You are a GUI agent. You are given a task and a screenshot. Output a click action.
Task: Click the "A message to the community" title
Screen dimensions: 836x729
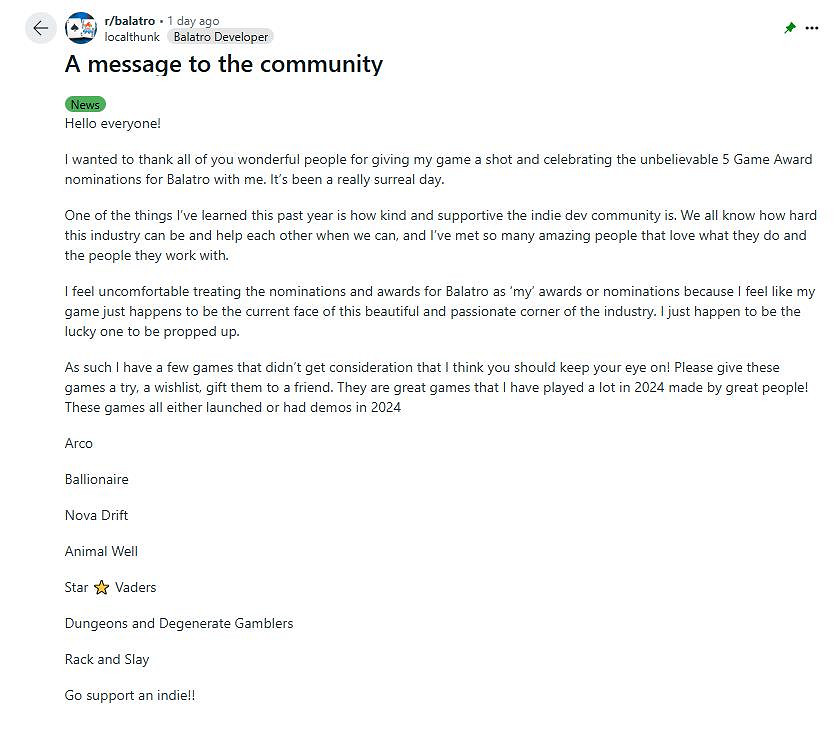click(224, 64)
